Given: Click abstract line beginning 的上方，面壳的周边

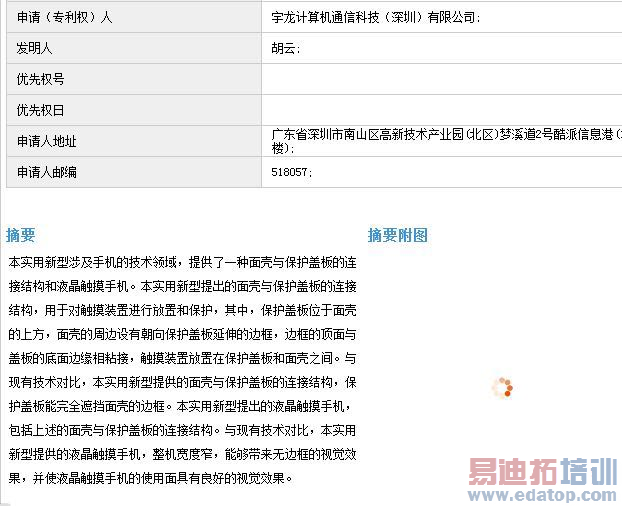Looking at the screenshot, I should pyautogui.click(x=182, y=334).
